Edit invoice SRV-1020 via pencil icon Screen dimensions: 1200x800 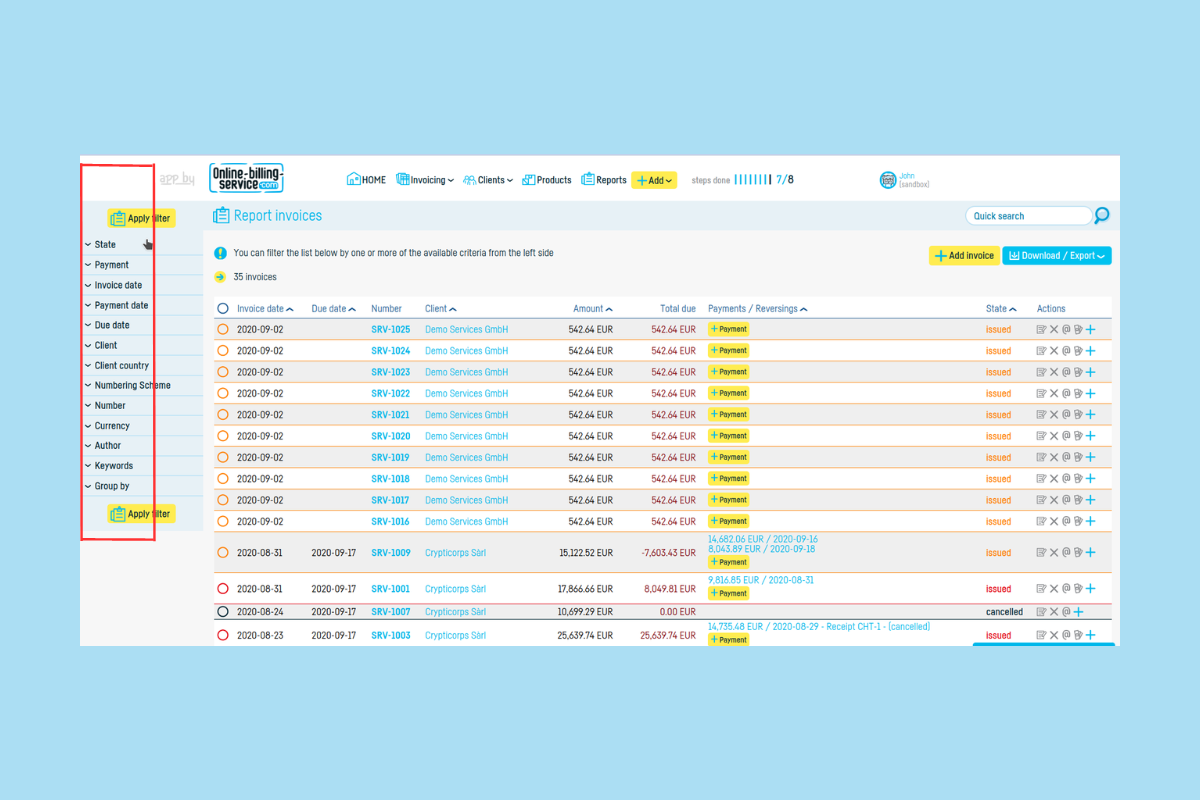(1041, 436)
